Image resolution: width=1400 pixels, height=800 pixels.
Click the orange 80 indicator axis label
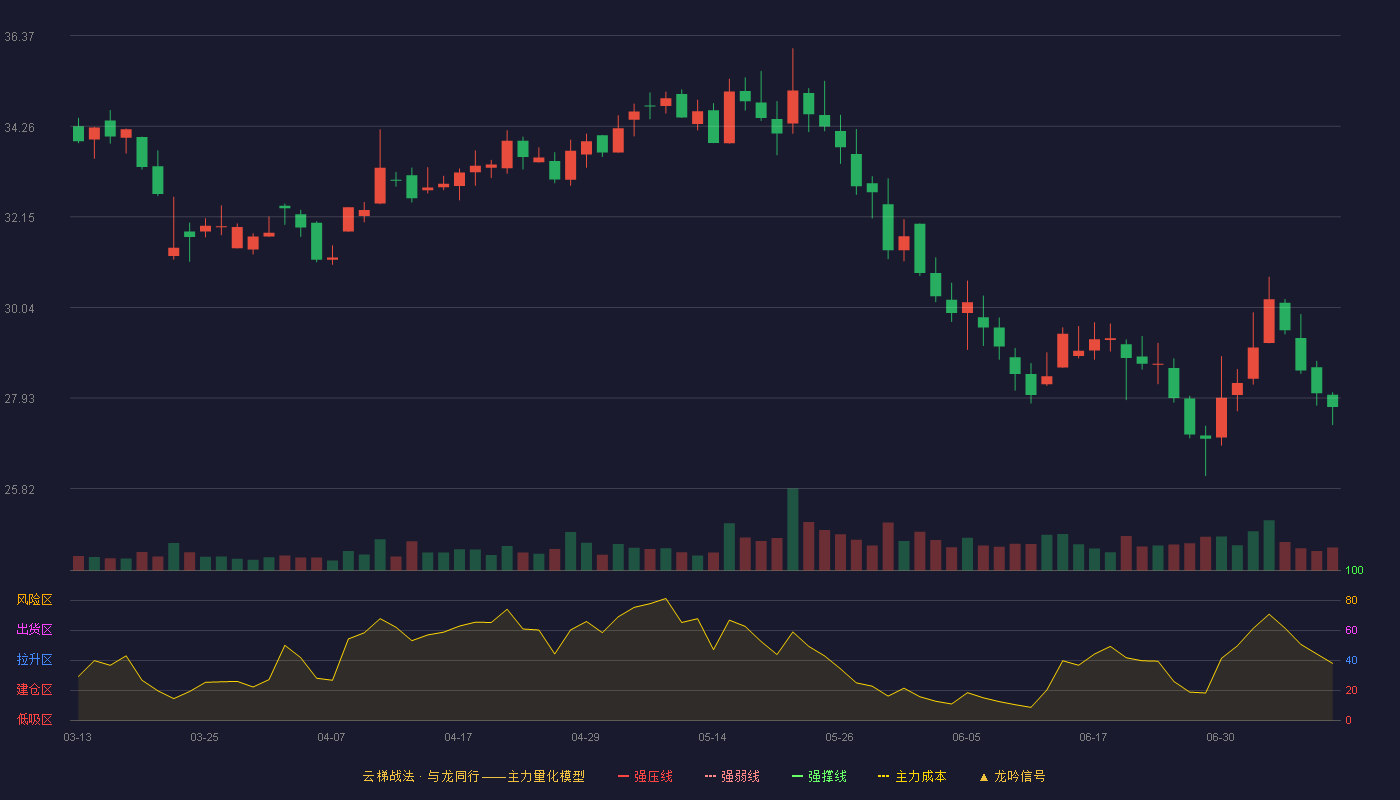[1351, 600]
